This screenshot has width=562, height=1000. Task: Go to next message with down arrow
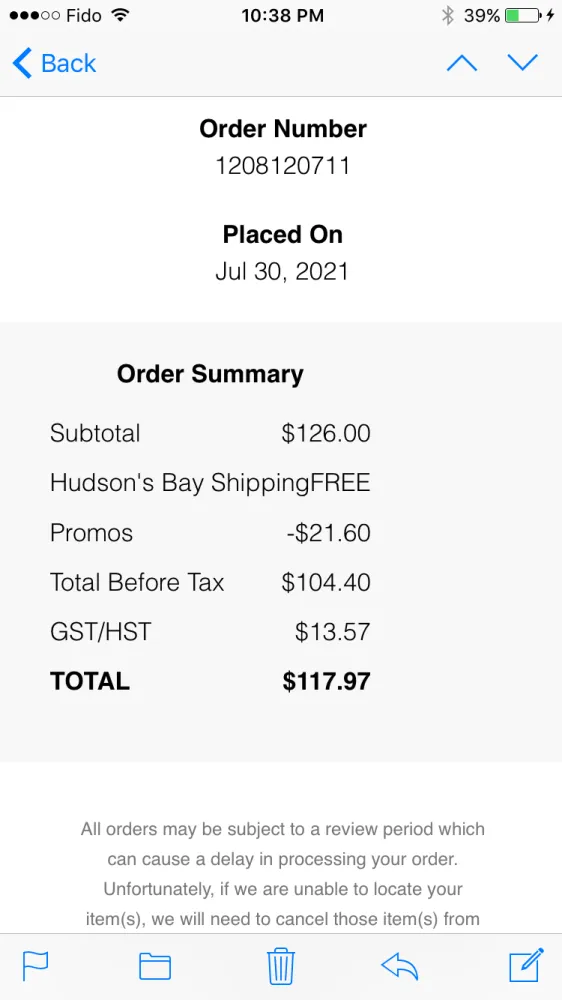tap(522, 63)
